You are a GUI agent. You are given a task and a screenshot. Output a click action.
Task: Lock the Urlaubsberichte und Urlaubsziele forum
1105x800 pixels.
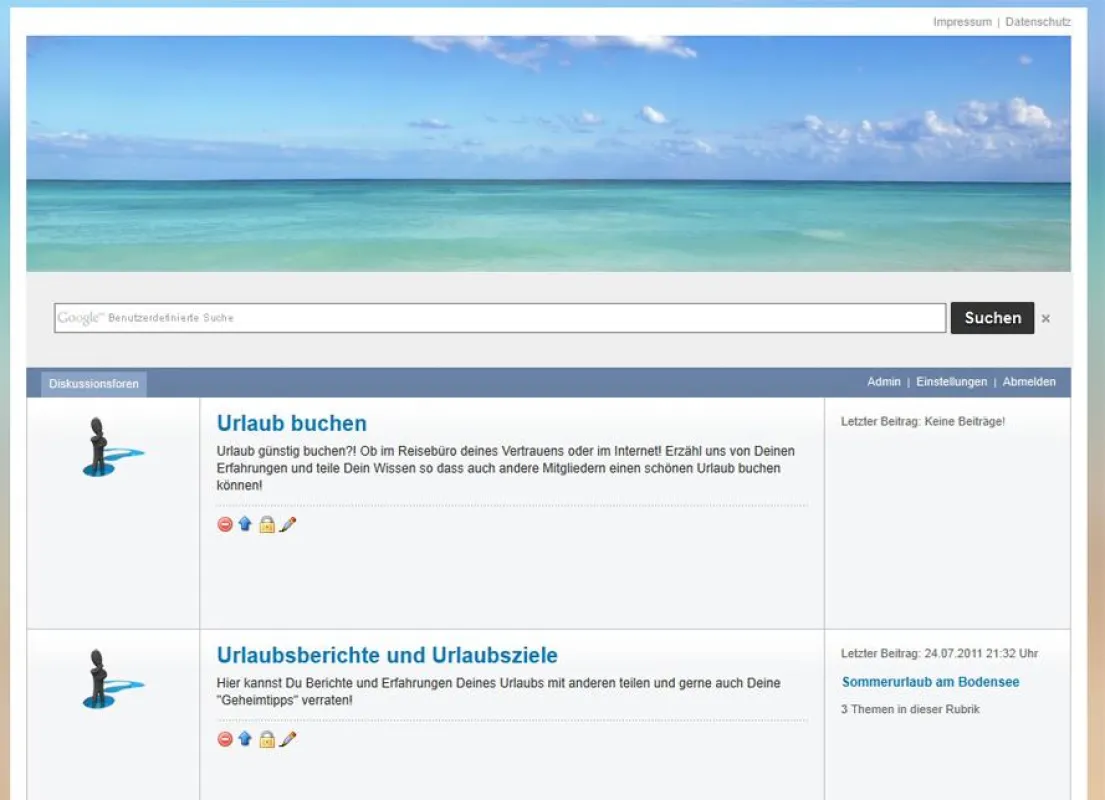point(266,739)
